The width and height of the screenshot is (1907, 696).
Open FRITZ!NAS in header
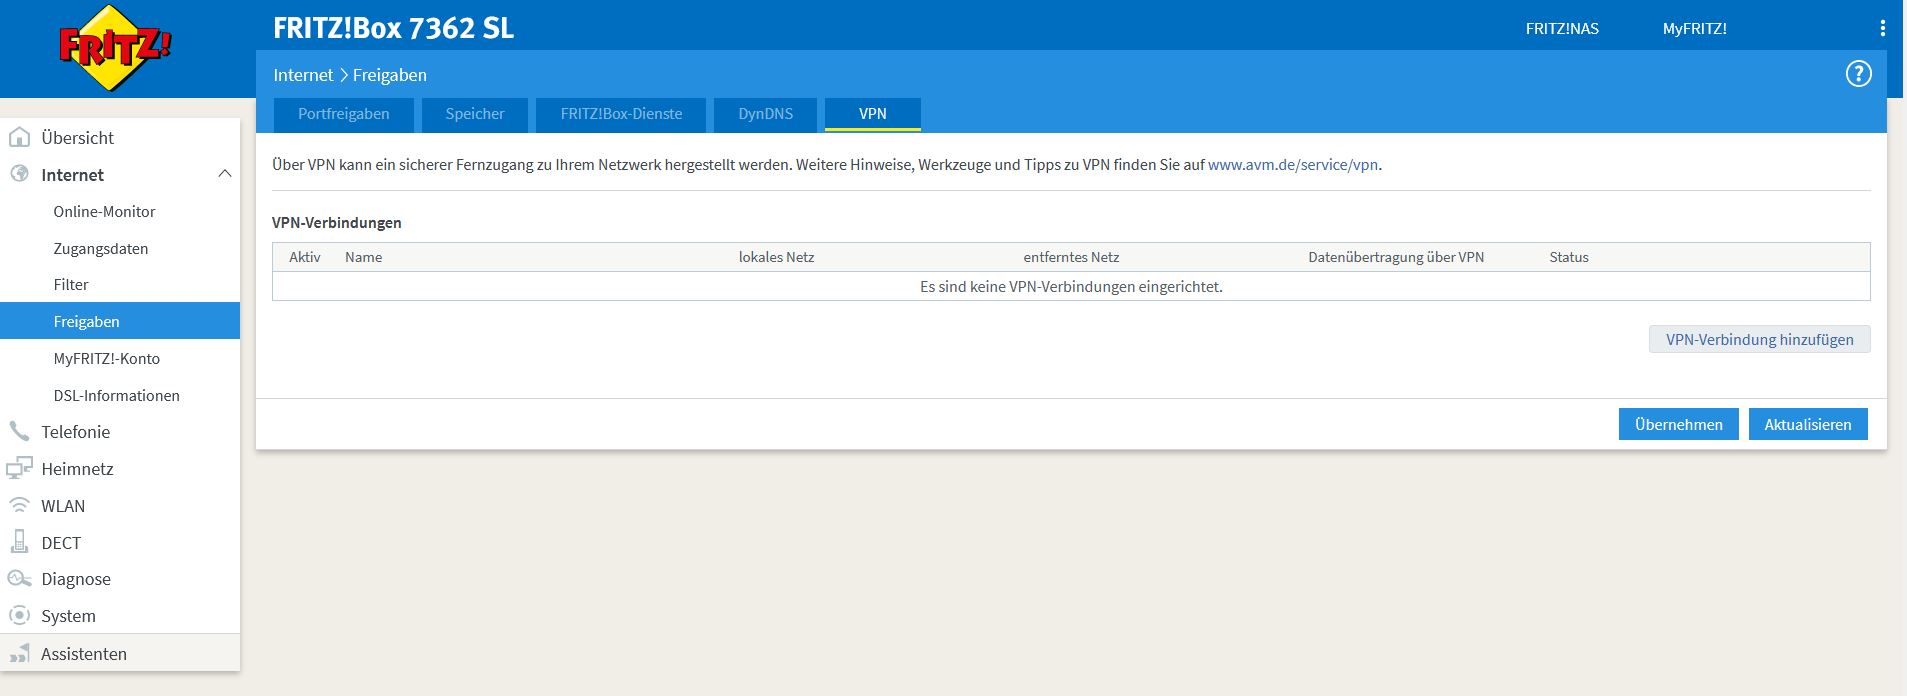(1562, 29)
